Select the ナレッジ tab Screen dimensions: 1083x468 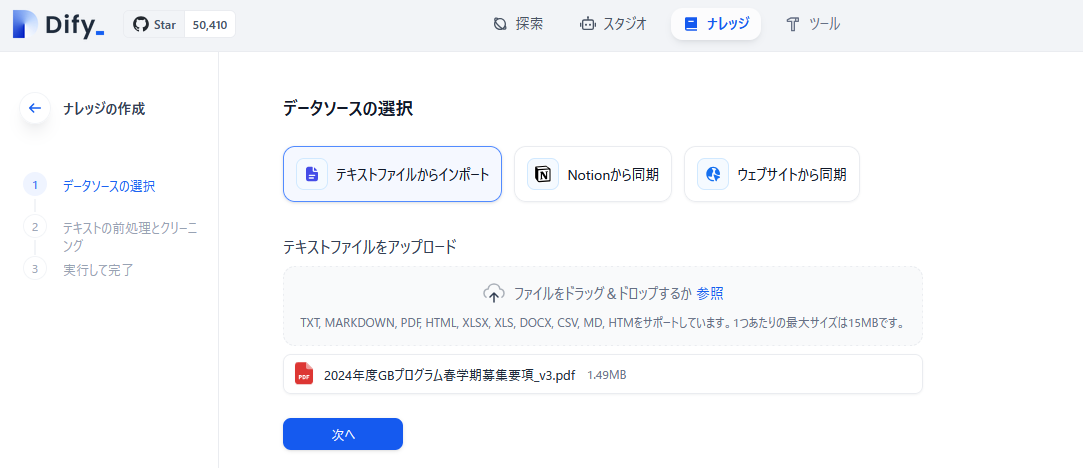tap(716, 24)
